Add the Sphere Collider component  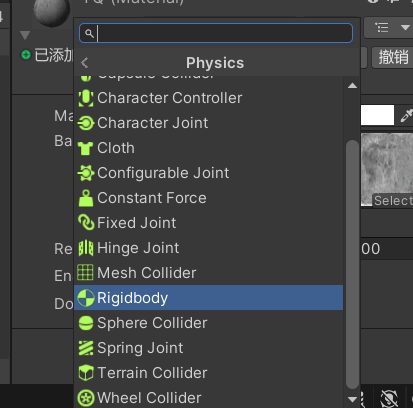(209, 323)
